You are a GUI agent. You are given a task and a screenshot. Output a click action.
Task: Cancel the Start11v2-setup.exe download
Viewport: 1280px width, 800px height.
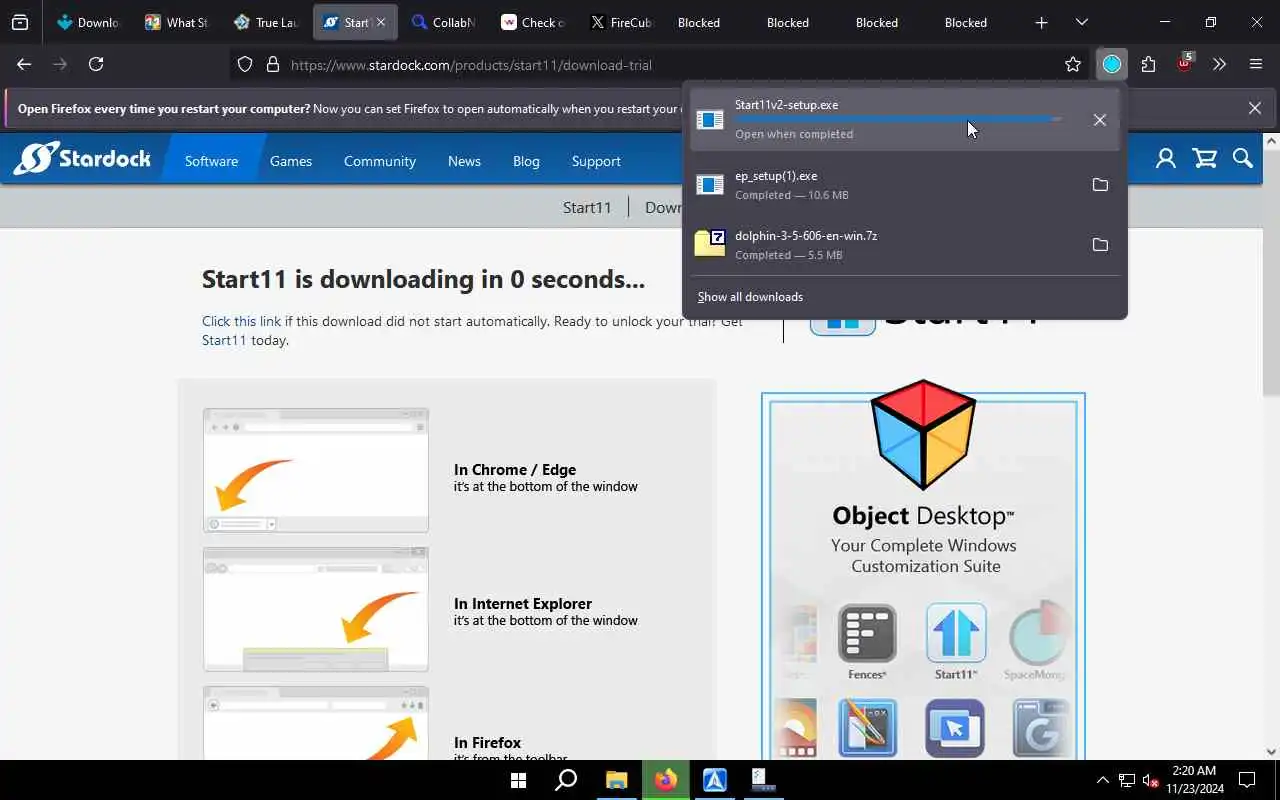(1099, 120)
